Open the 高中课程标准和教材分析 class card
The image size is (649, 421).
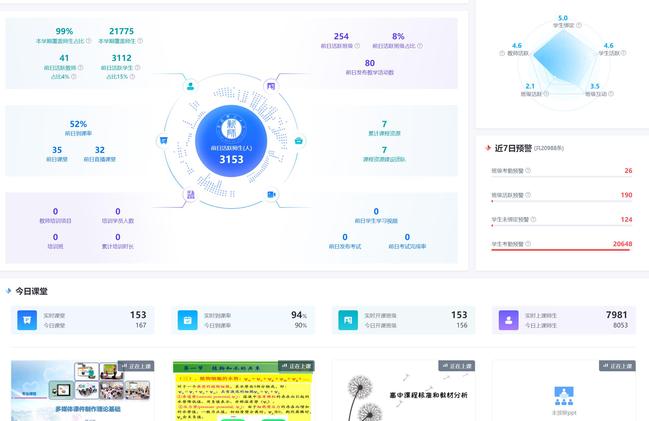pyautogui.click(x=402, y=390)
